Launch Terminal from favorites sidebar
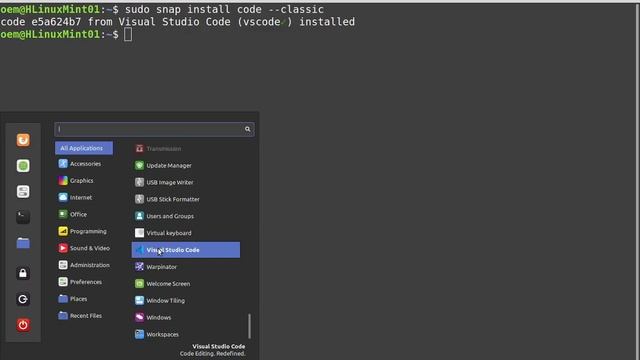The image size is (640, 360). [23, 217]
